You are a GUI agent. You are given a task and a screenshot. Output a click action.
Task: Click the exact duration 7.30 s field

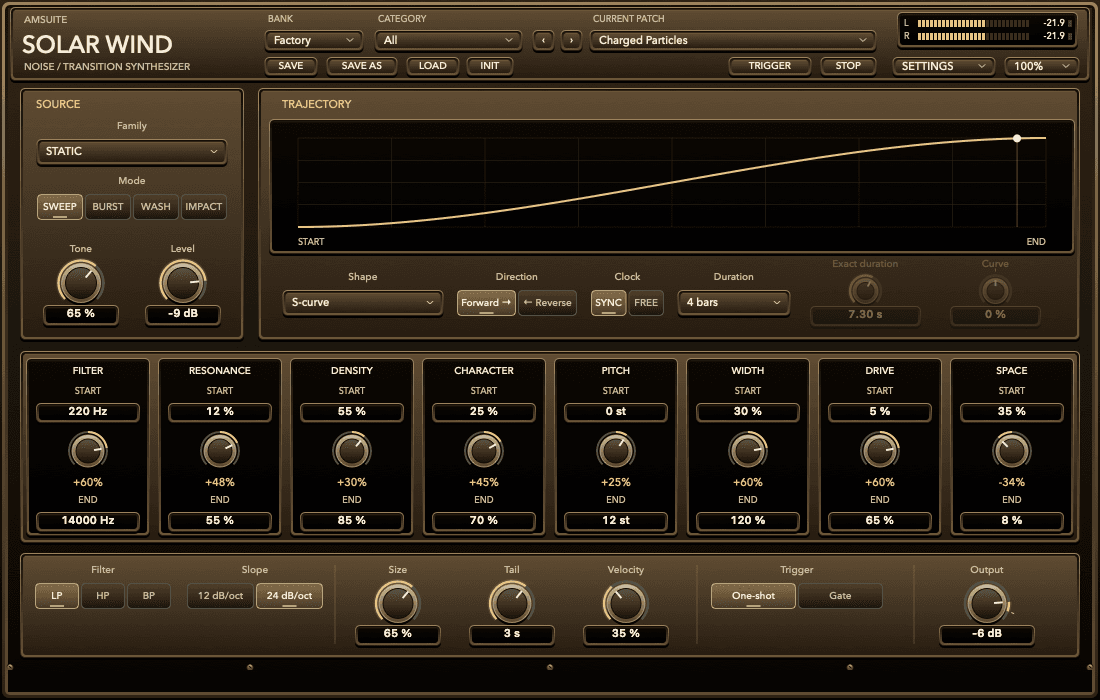tap(865, 315)
